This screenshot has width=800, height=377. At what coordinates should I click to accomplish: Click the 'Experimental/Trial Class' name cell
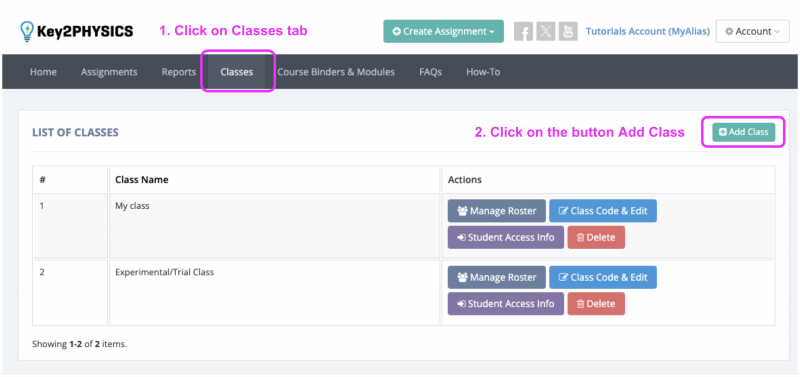tap(274, 292)
